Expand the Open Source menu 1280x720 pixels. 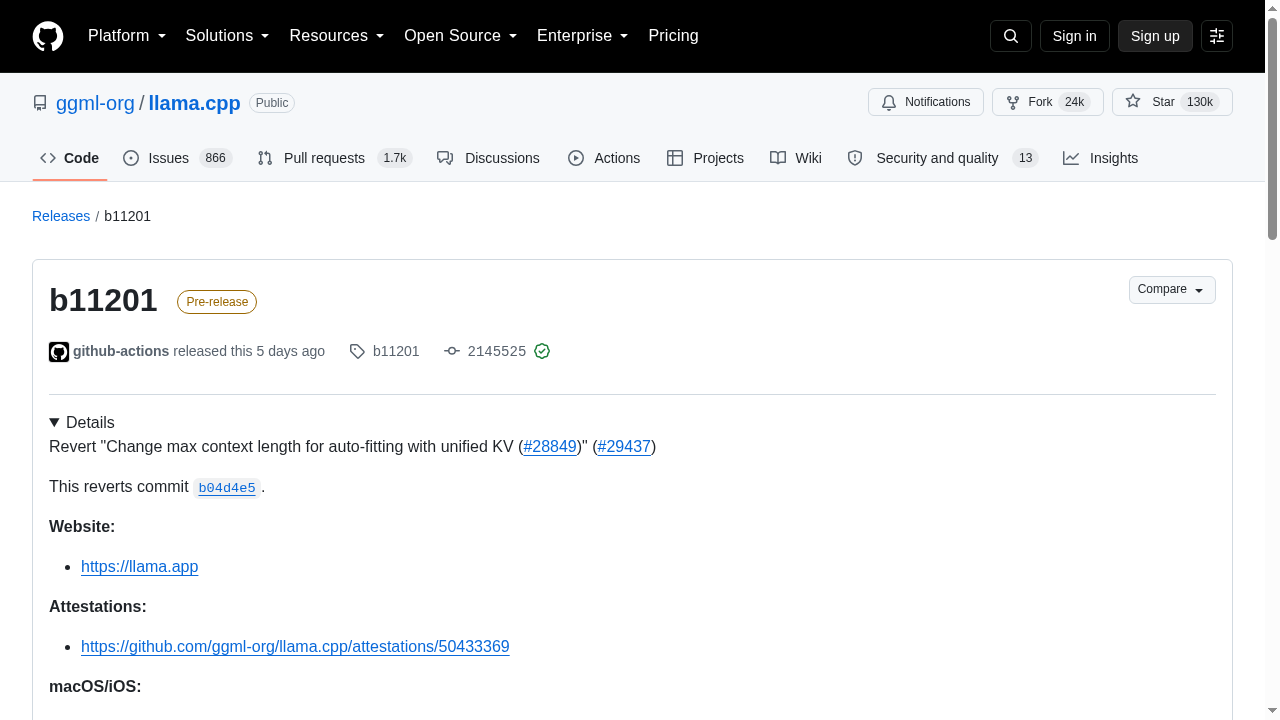tap(461, 36)
